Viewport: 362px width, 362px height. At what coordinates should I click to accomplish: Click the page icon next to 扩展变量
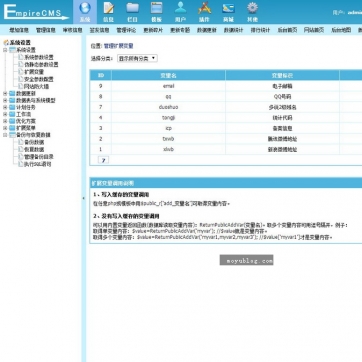(x=21, y=72)
